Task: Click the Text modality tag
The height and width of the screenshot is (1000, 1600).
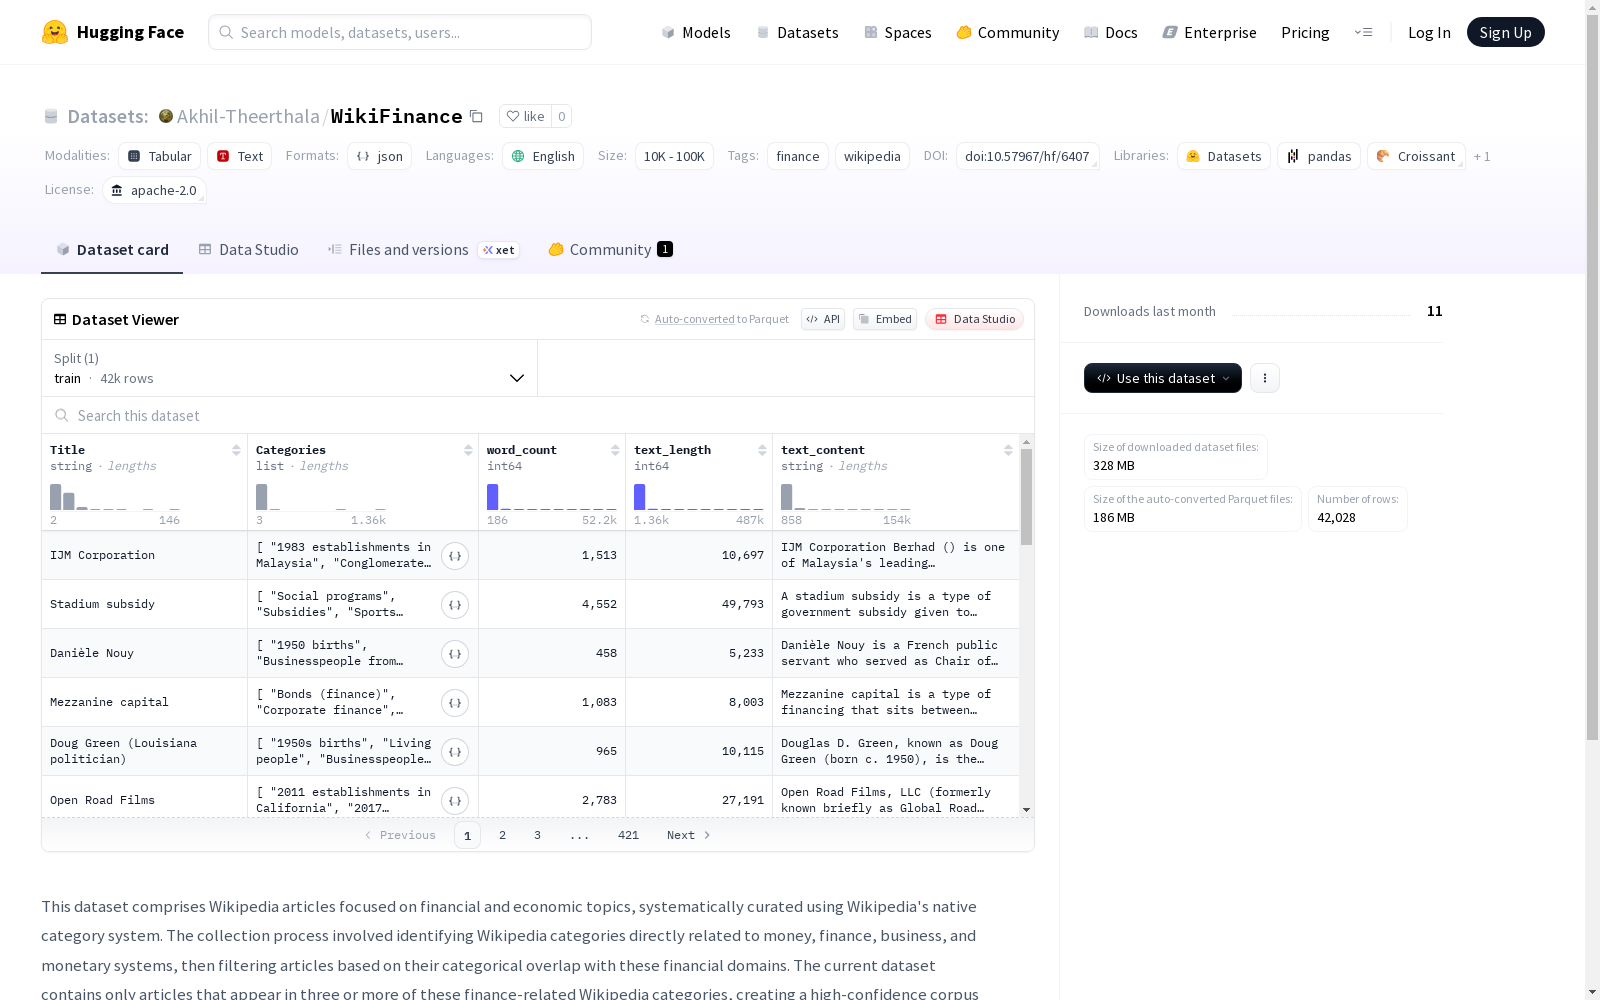Action: (x=240, y=156)
